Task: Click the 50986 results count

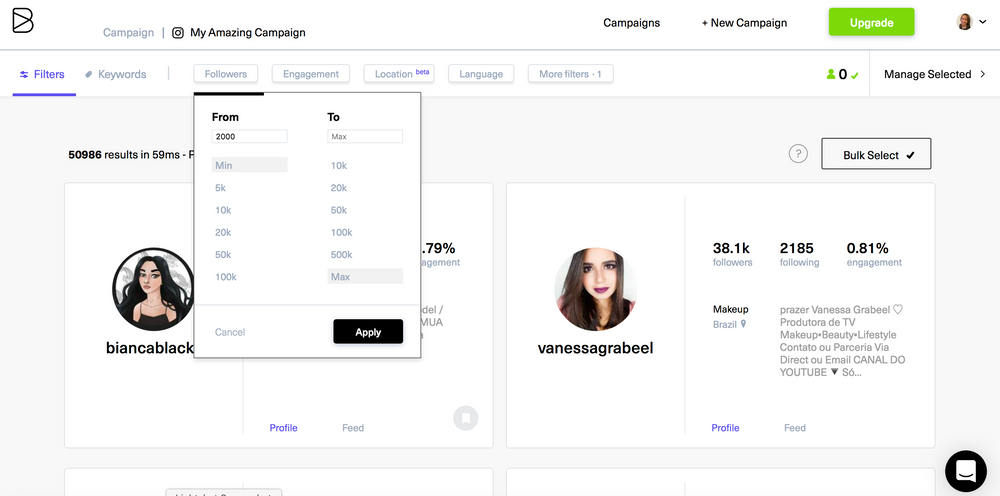Action: (85, 154)
